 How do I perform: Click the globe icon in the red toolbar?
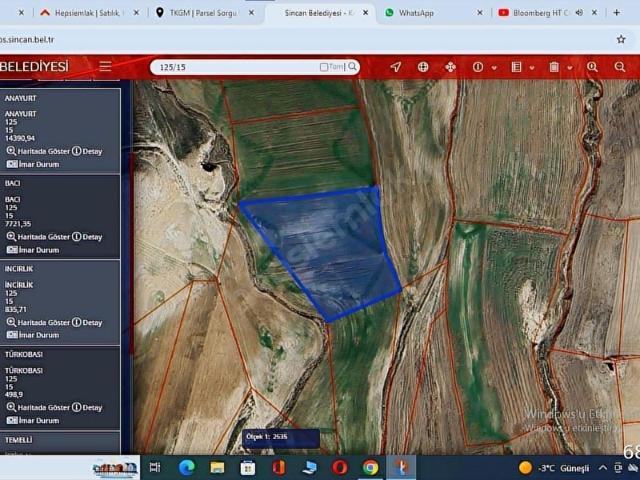click(423, 67)
